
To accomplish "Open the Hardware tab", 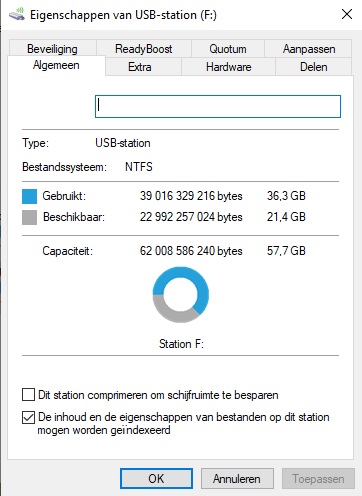I will (x=229, y=67).
